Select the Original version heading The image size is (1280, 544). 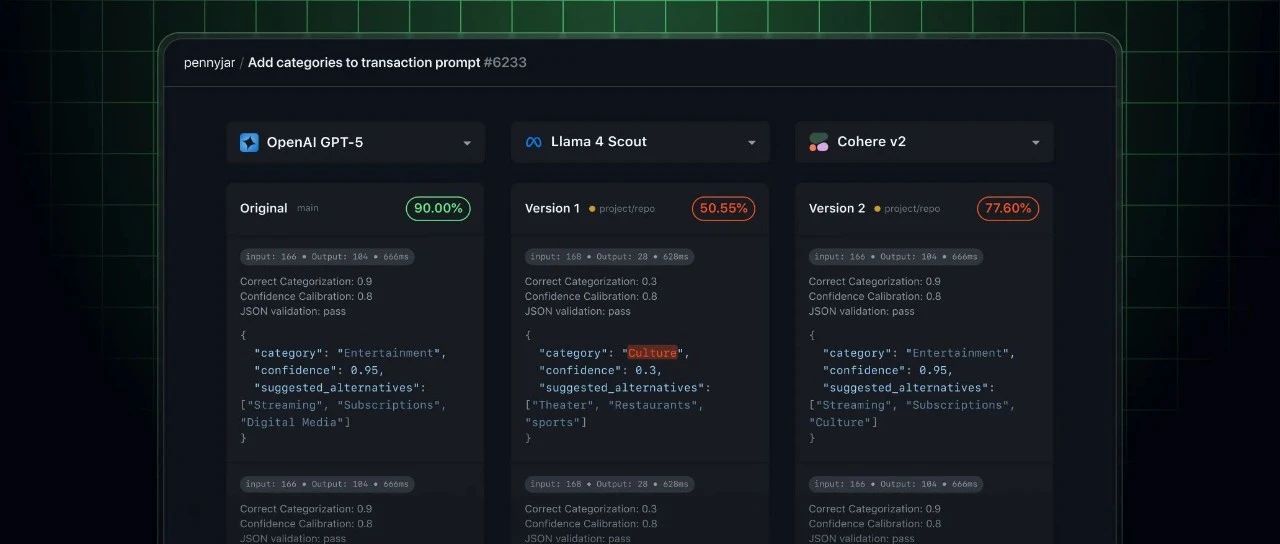(x=264, y=208)
